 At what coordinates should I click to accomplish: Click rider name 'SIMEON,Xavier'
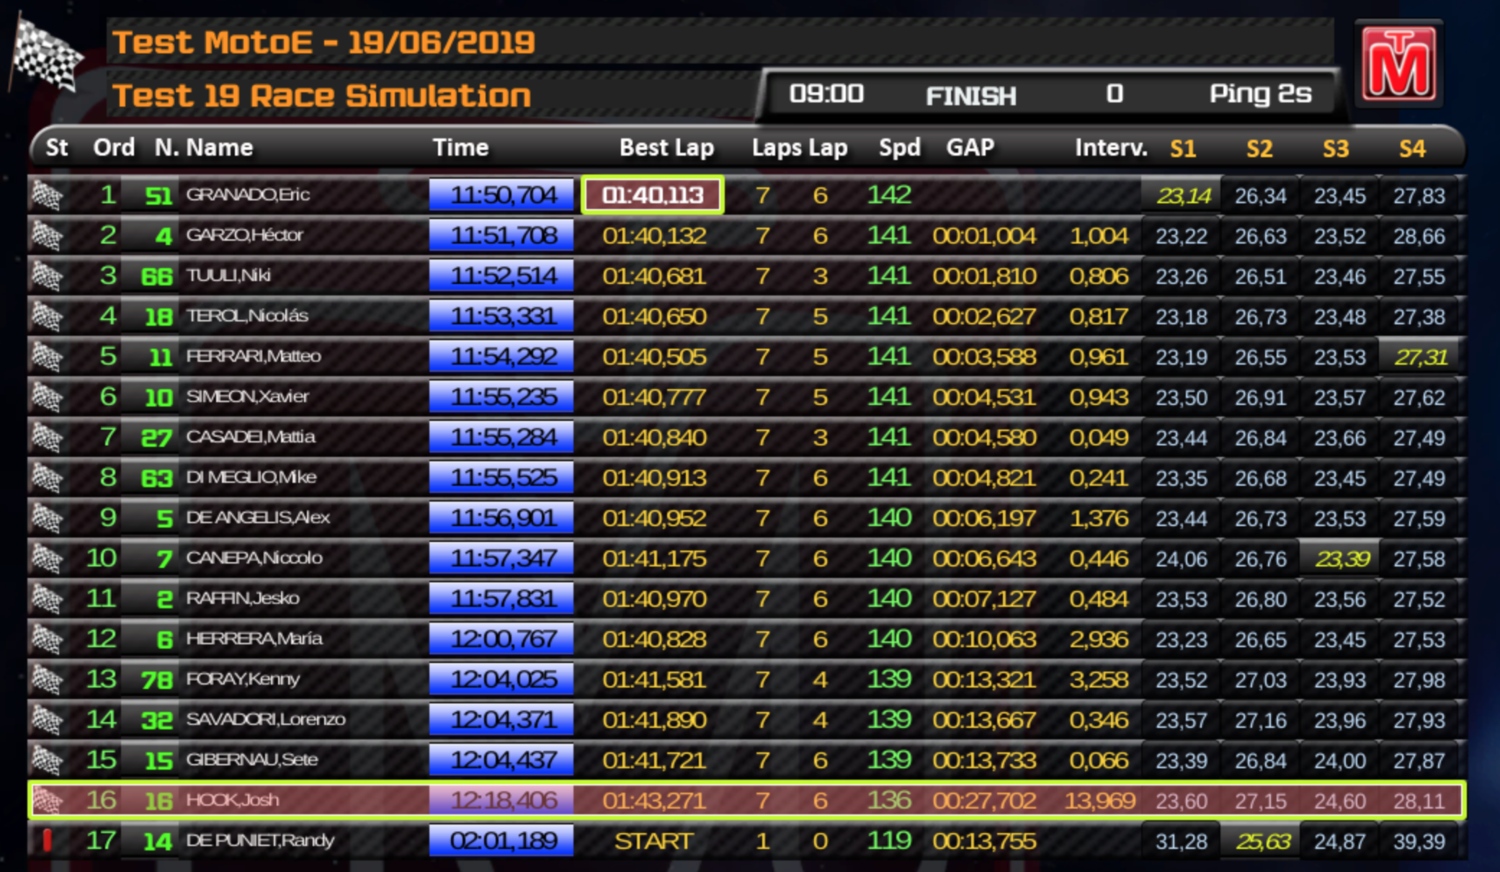coord(248,397)
